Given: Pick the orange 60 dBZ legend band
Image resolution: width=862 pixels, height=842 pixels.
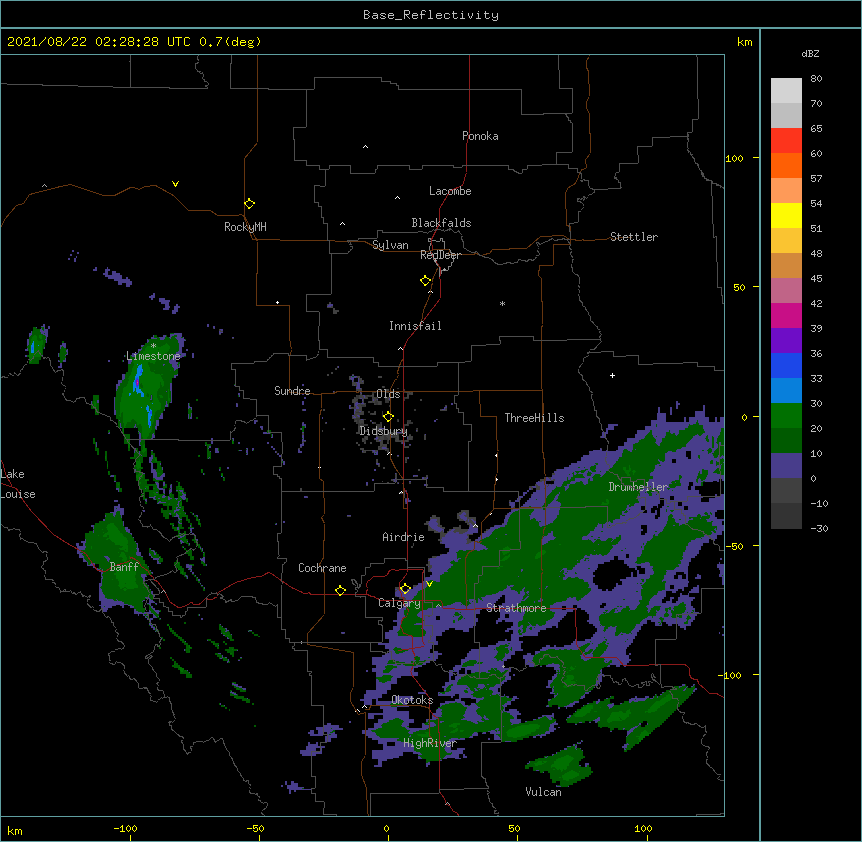Looking at the screenshot, I should tap(786, 165).
